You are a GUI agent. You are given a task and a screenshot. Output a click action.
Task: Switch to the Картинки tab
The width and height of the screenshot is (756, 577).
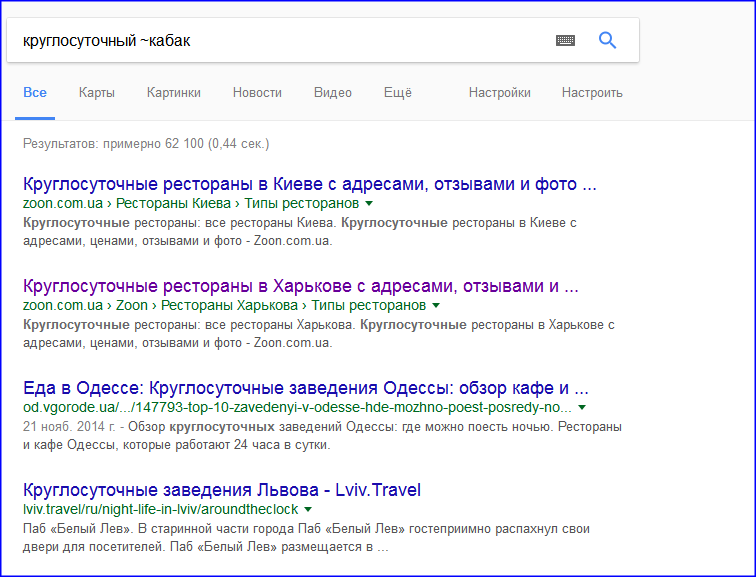[174, 93]
